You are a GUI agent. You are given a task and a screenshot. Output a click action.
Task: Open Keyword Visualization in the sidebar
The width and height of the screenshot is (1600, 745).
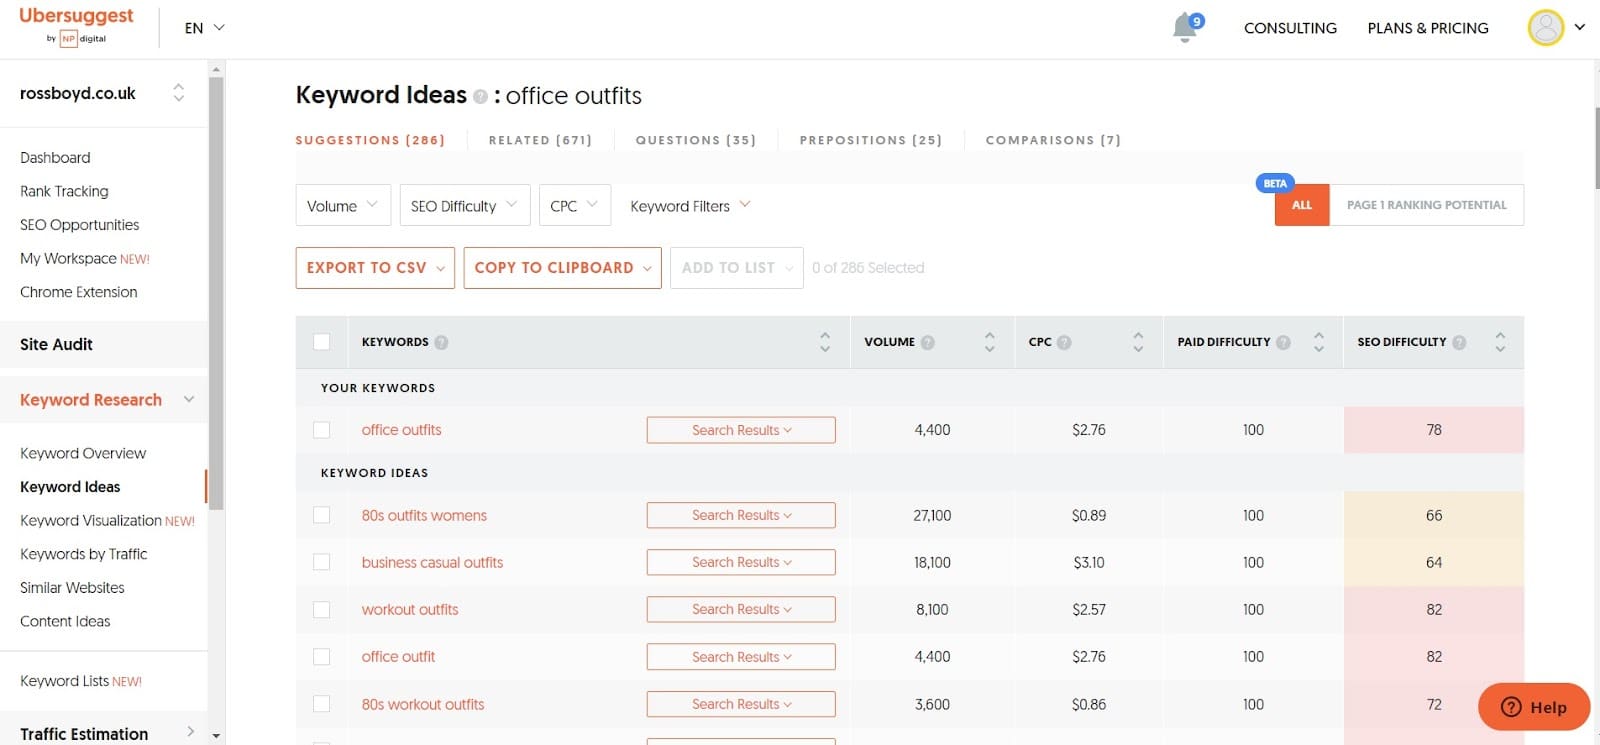[107, 520]
